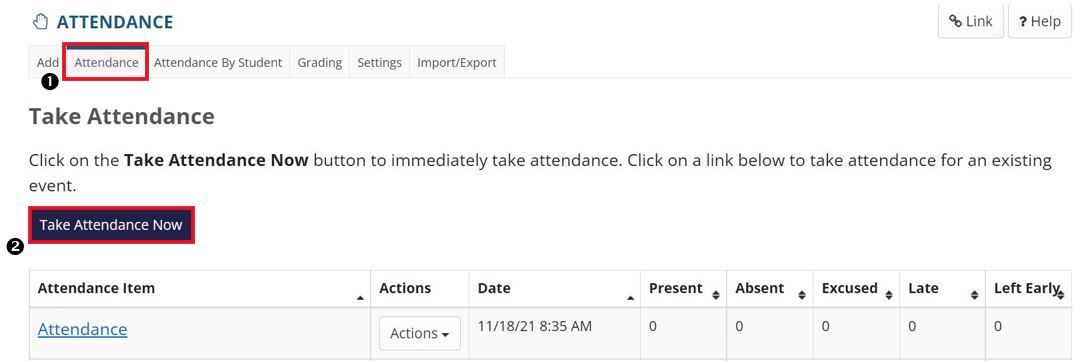Open the Attendance item link in table

[82, 329]
